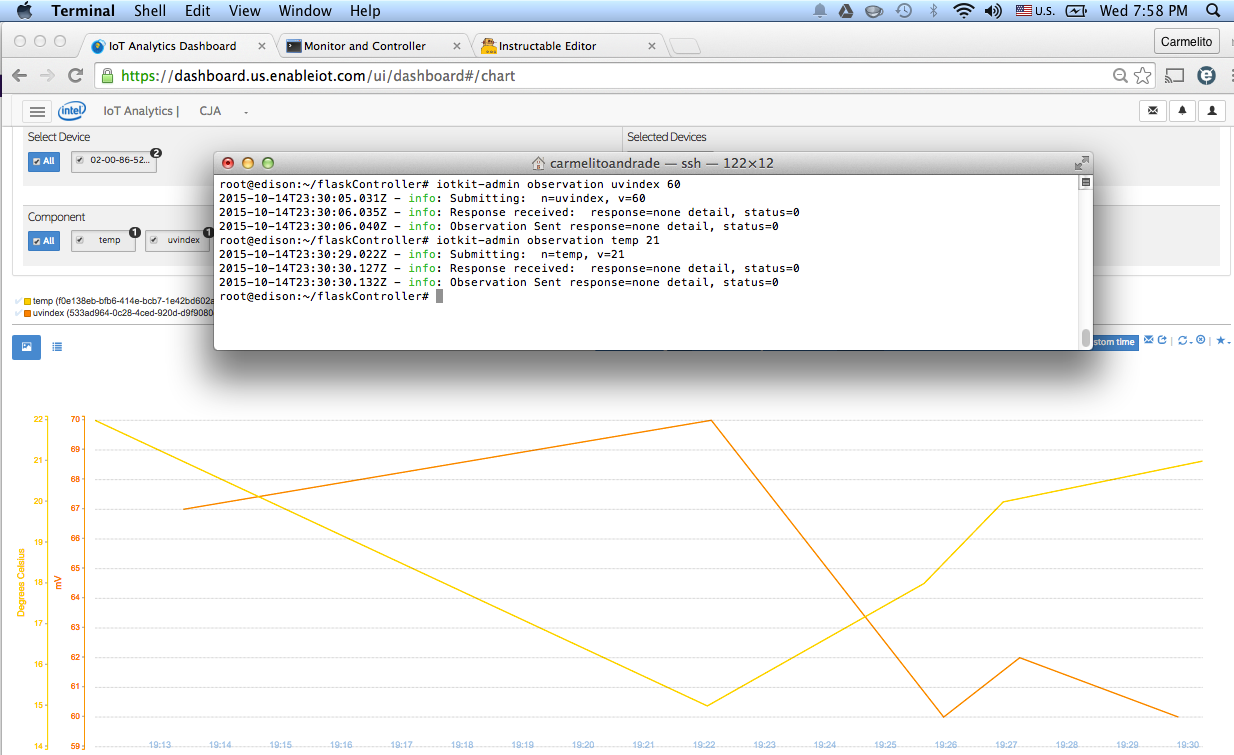Image resolution: width=1234 pixels, height=755 pixels.
Task: Expand the CJA account dropdown
Action: tap(222, 111)
